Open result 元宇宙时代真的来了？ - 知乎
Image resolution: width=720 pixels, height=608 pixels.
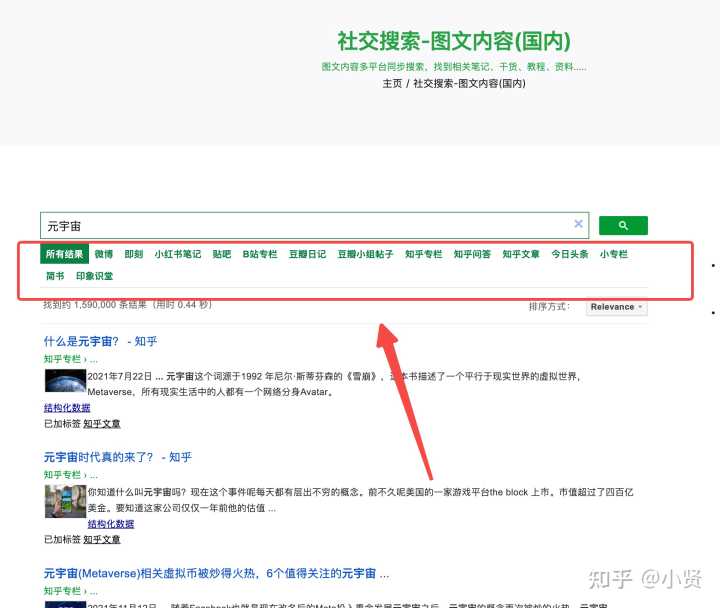click(118, 457)
